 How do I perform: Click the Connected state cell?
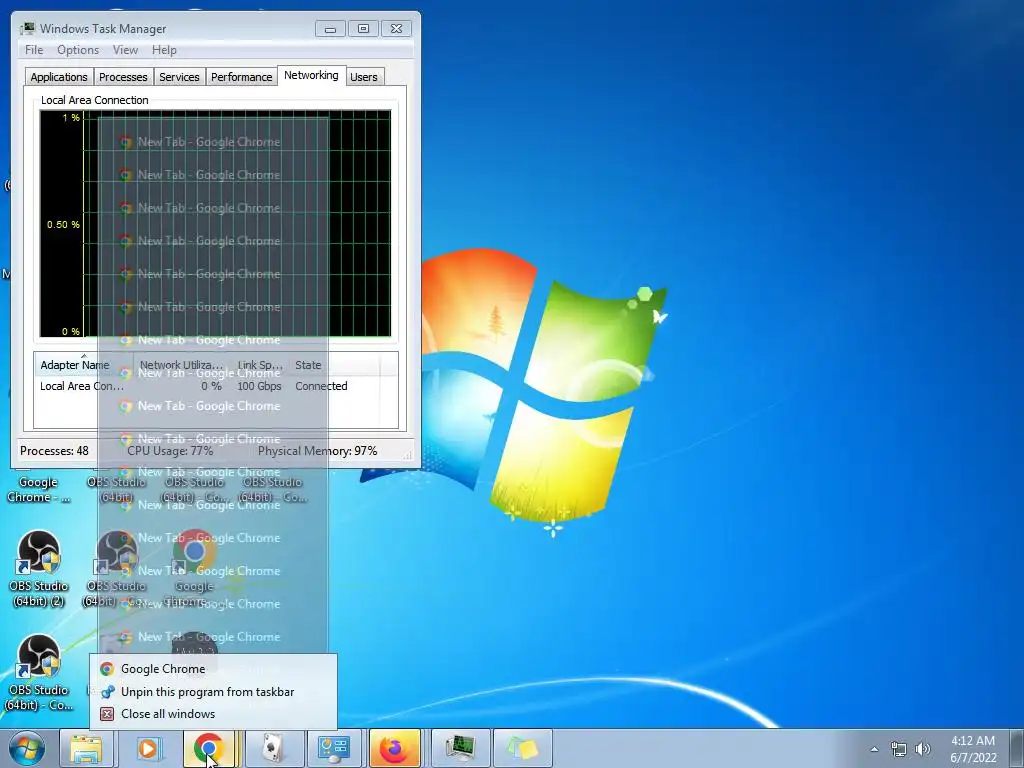click(x=321, y=386)
